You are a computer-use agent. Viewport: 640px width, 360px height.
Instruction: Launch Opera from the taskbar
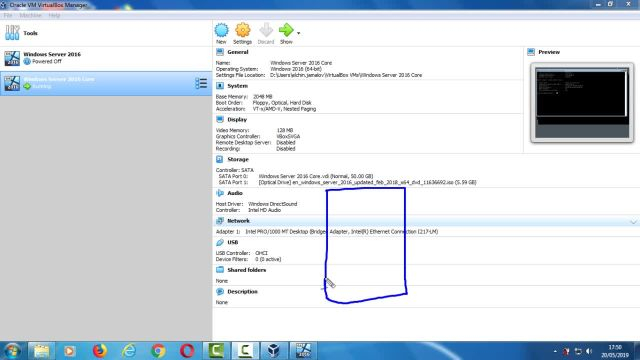click(187, 351)
